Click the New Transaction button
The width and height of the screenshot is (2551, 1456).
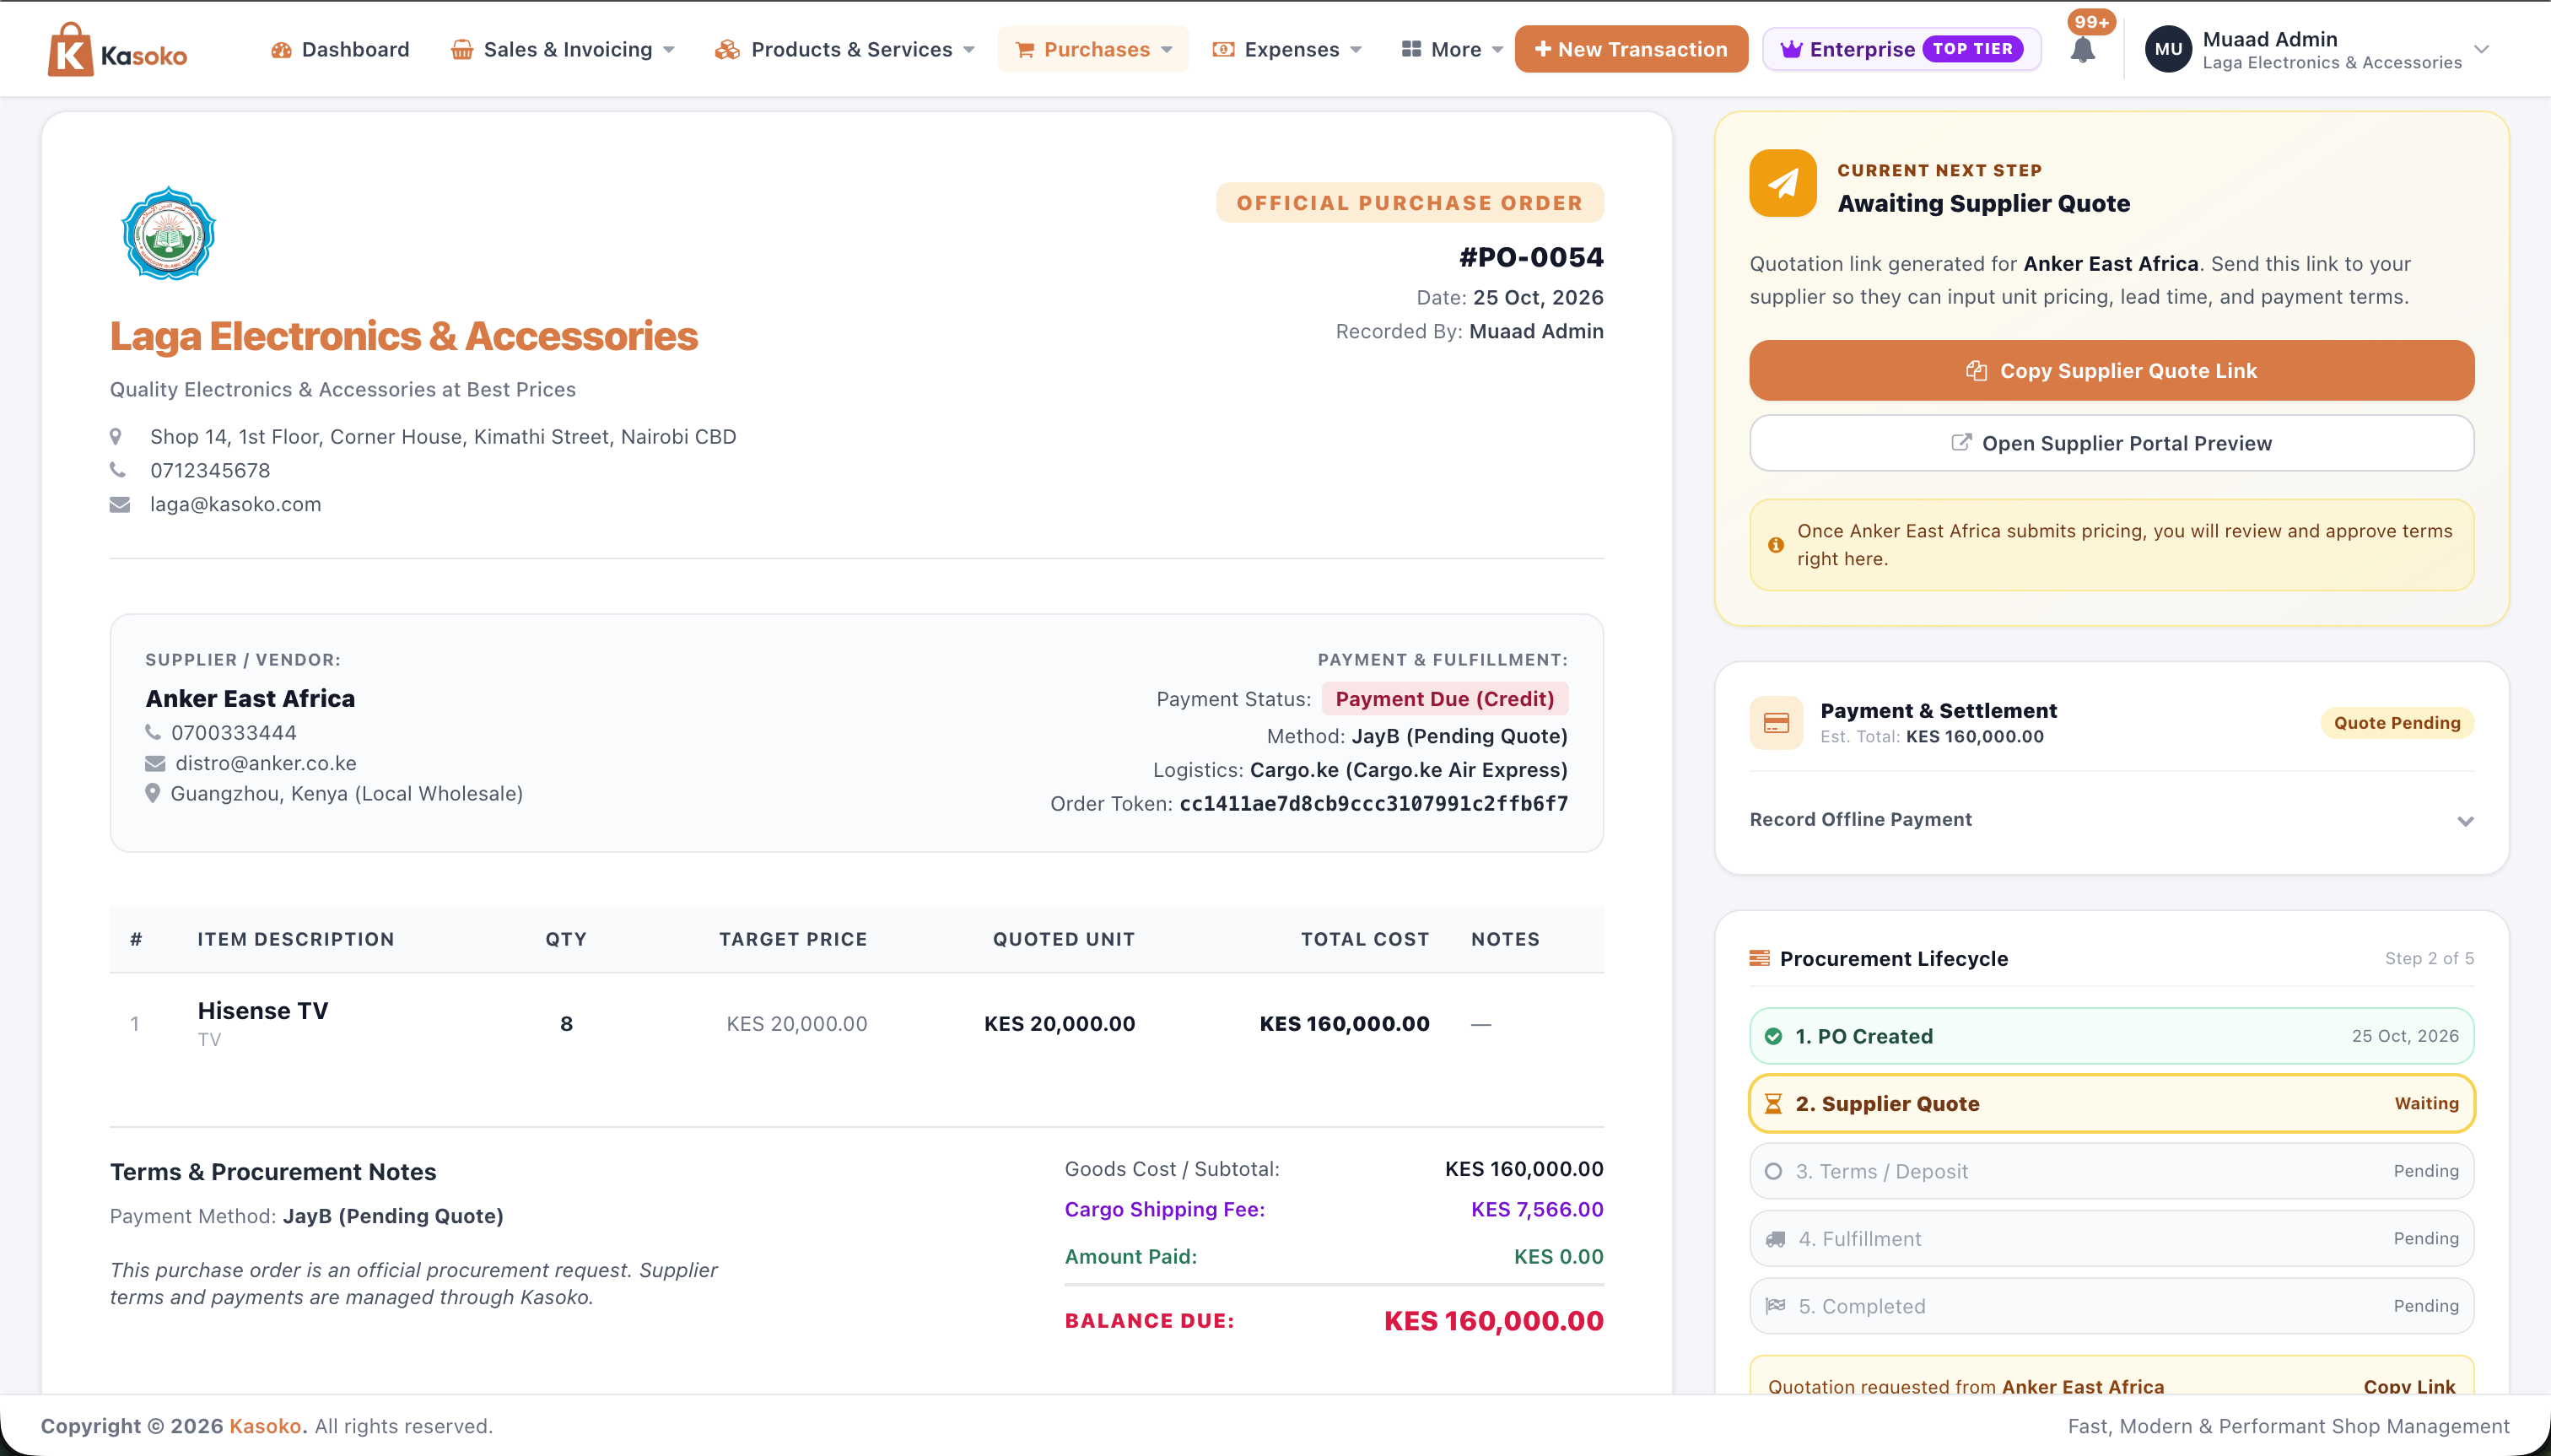[1631, 49]
